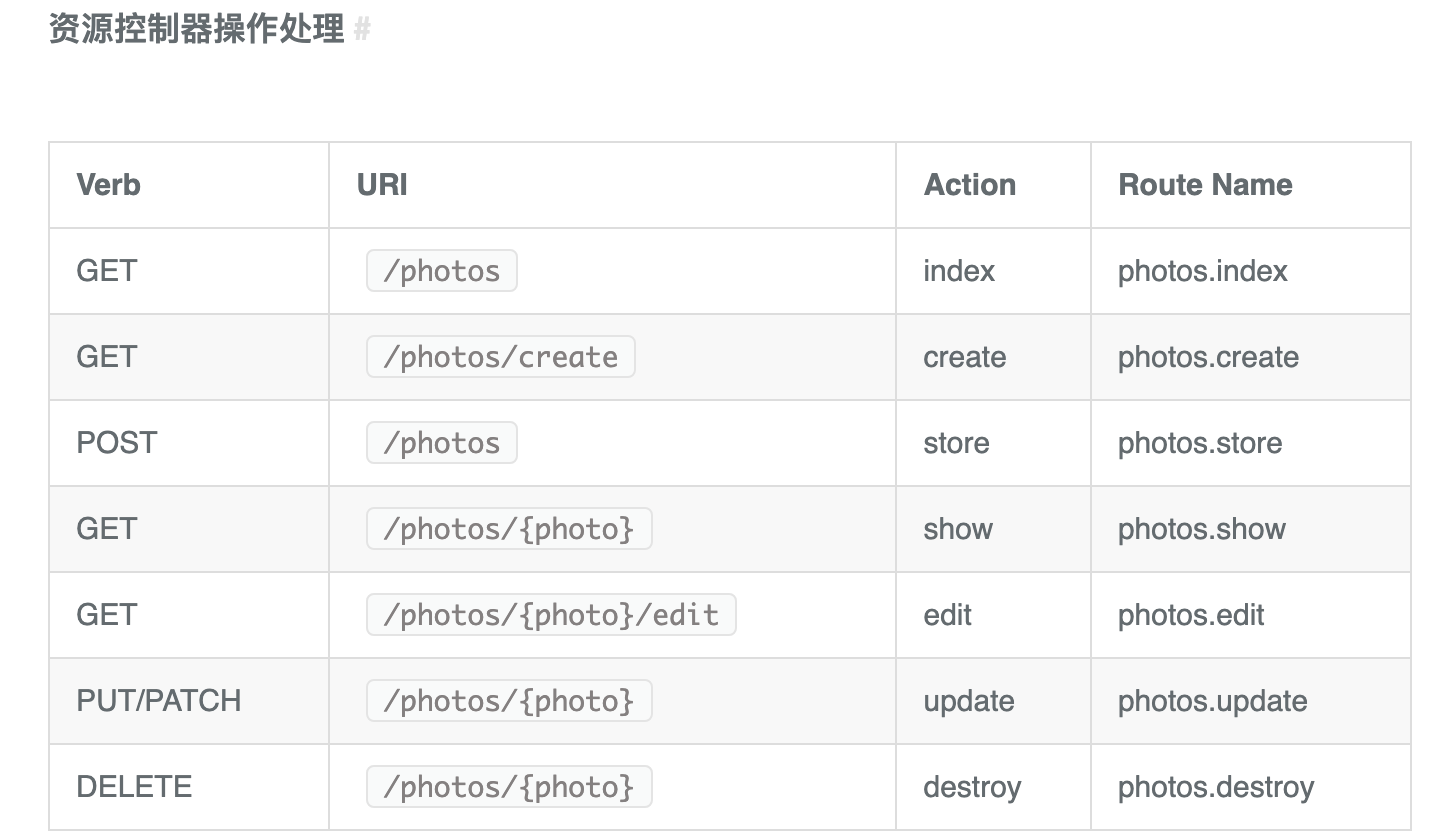Screen dimensions: 1432x840
Task: Click the /photos/{photo}/edit URI code
Action: pos(551,615)
